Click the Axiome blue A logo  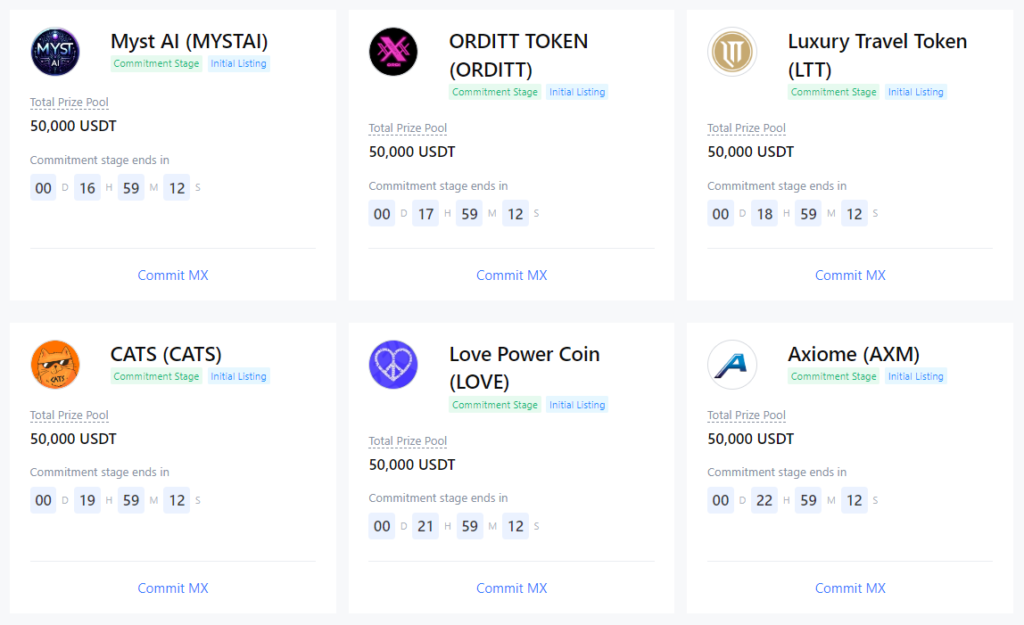[x=732, y=365]
